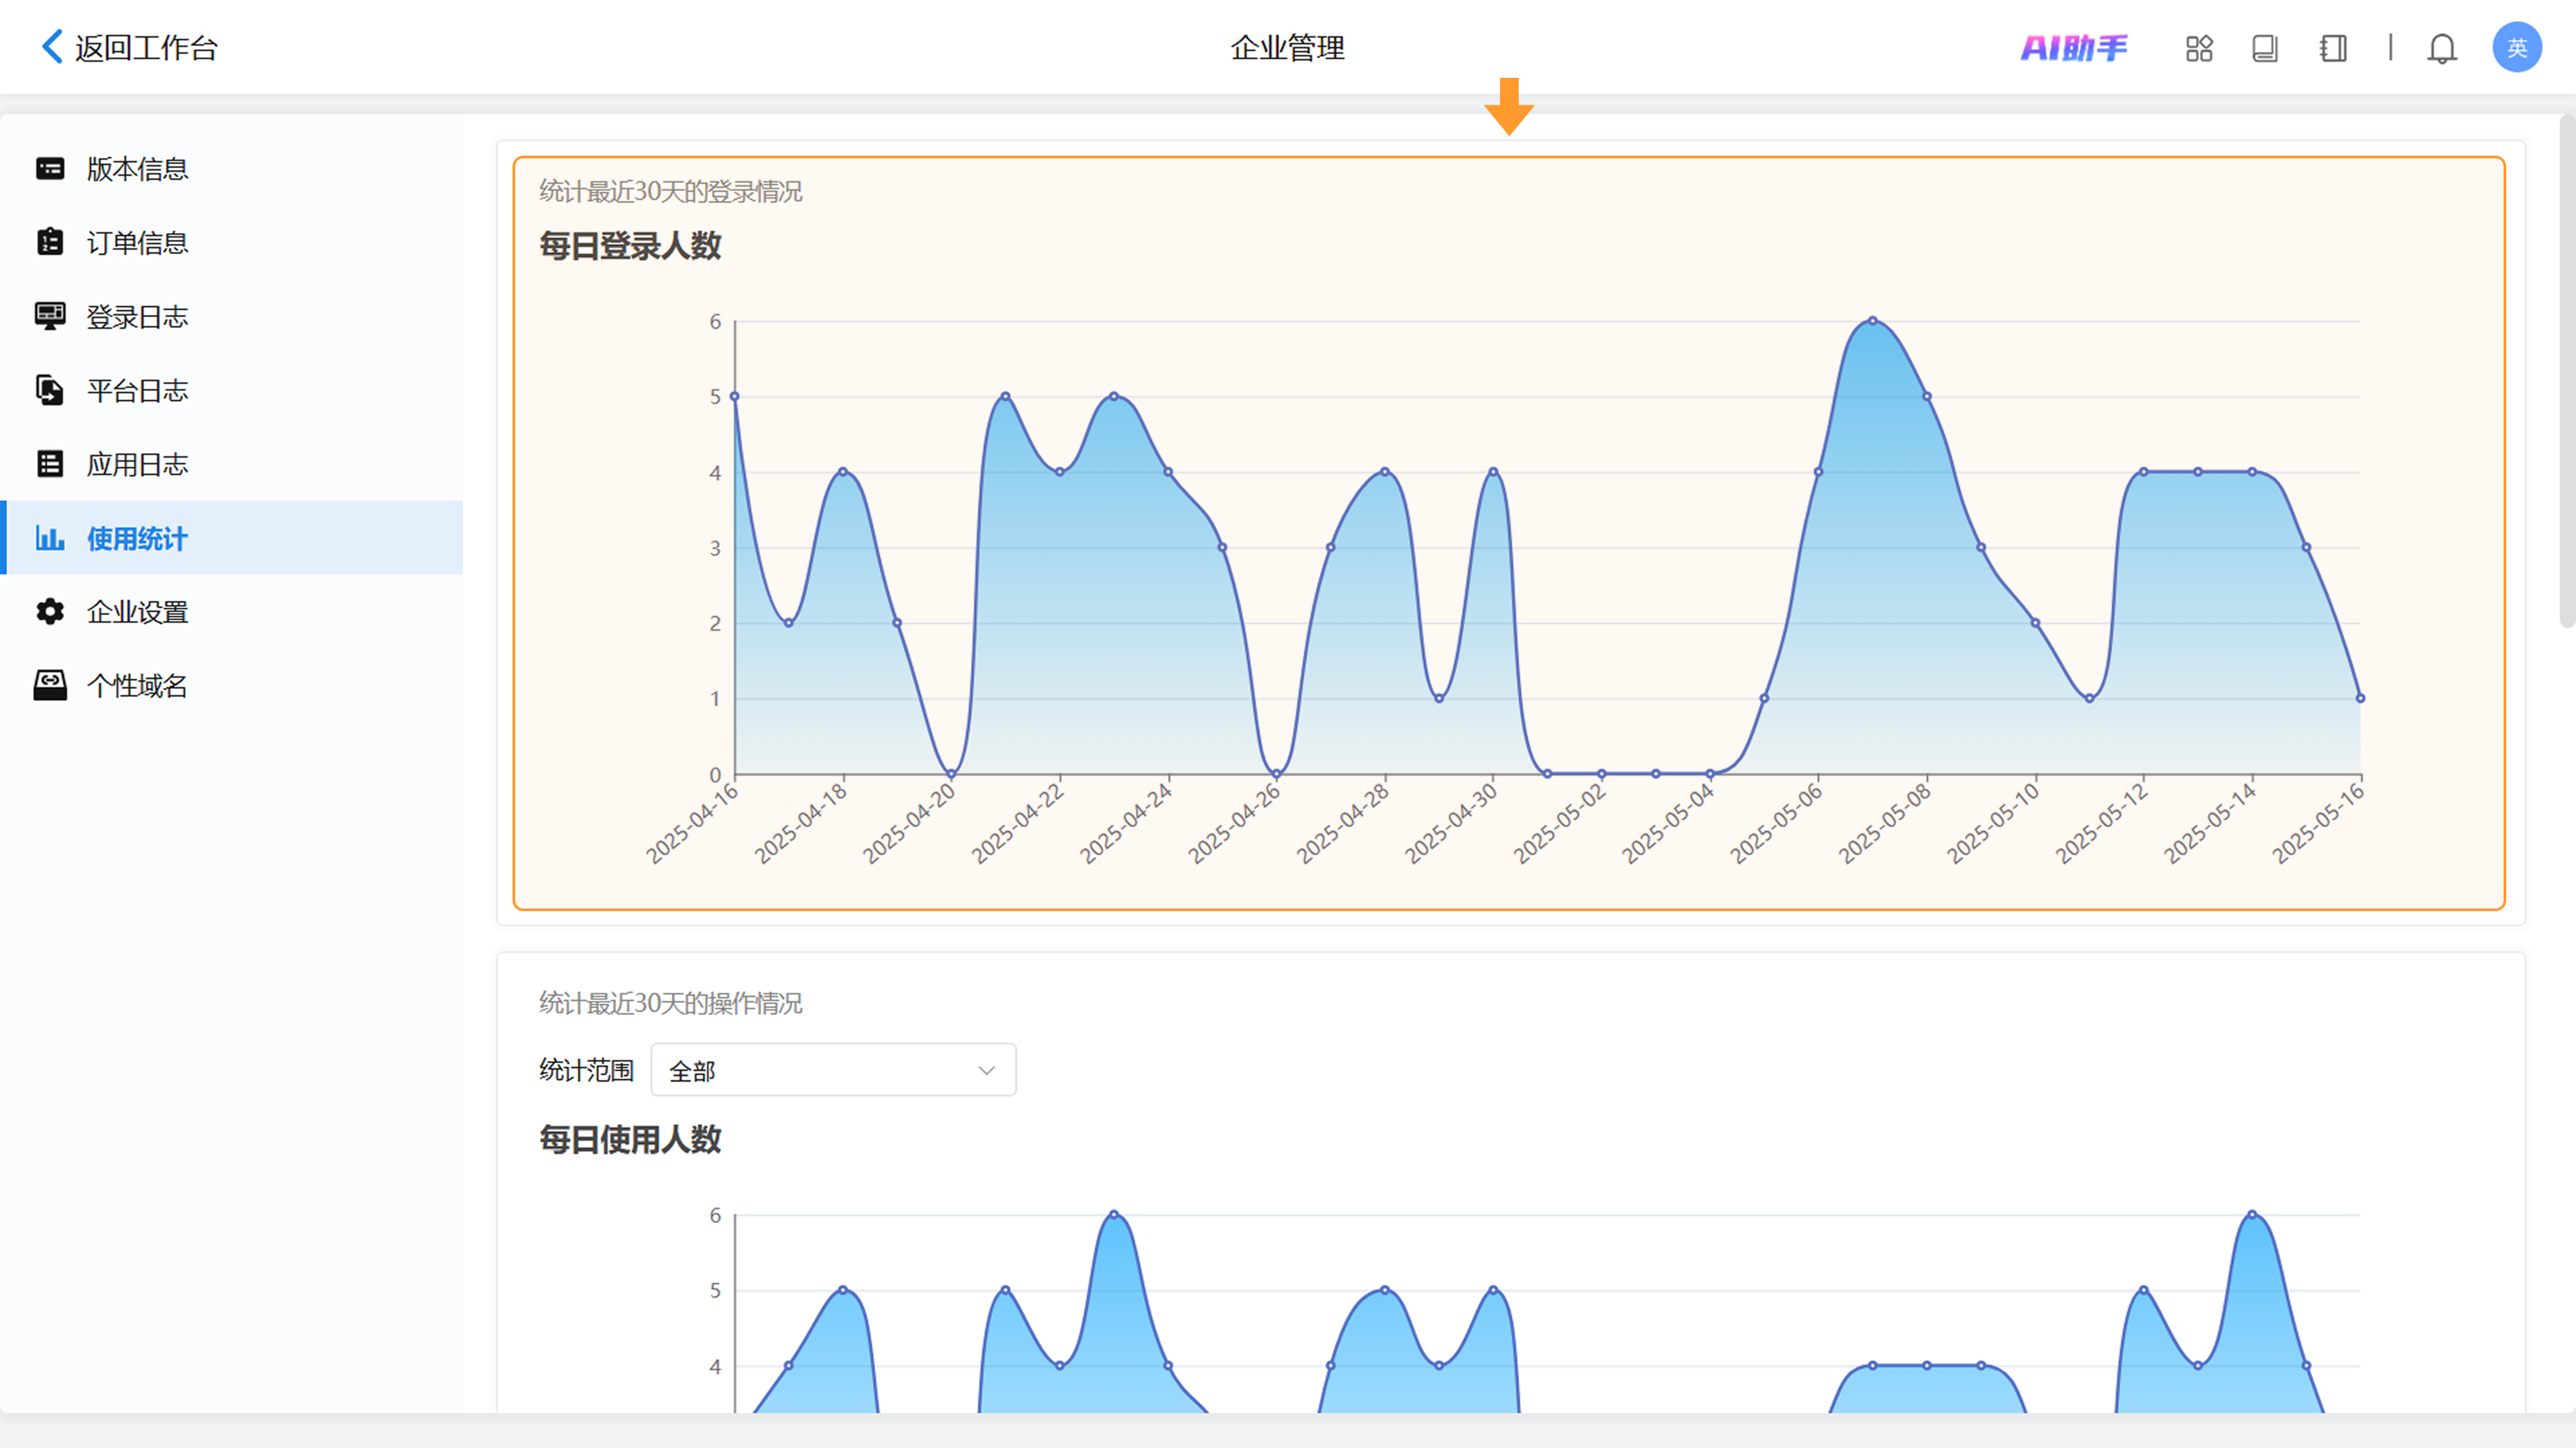This screenshot has width=2576, height=1448.
Task: Open the AI助手 assistant
Action: tap(2074, 47)
